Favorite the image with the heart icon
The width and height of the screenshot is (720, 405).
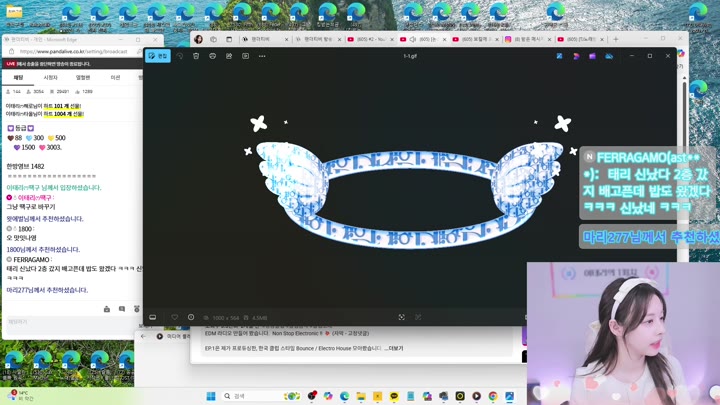pos(174,317)
